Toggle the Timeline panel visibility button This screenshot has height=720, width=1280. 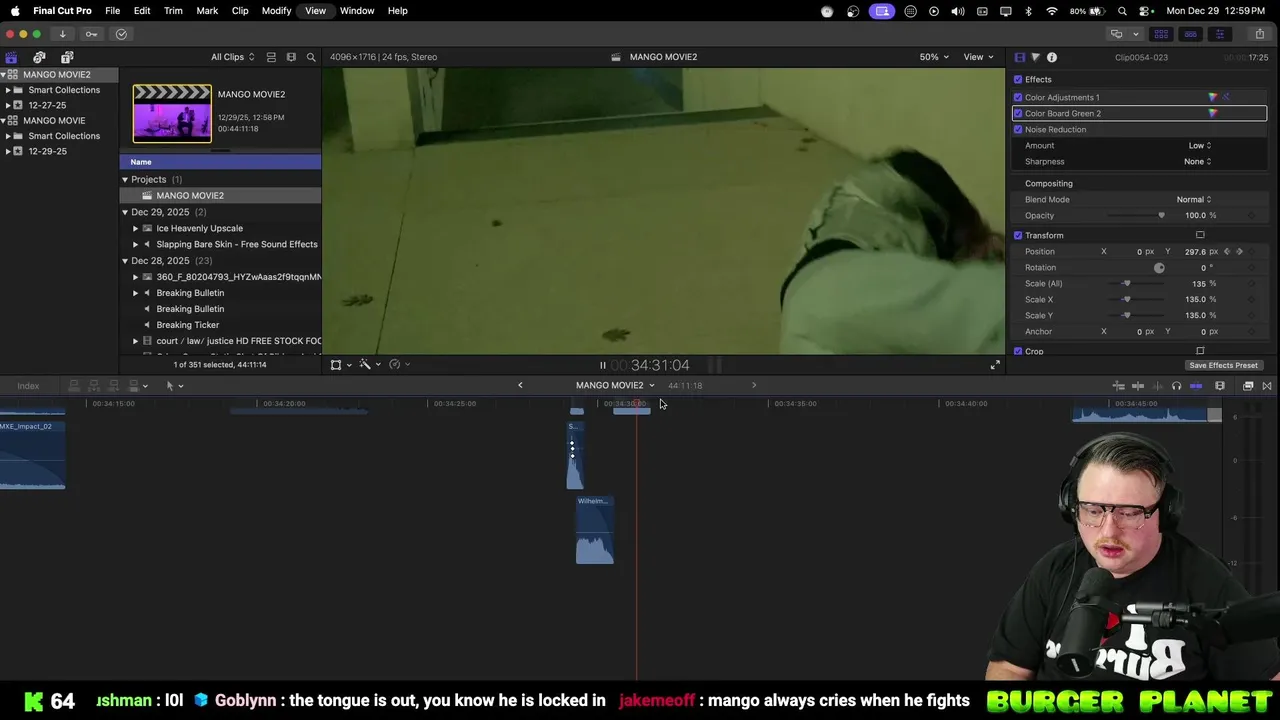pyautogui.click(x=1190, y=34)
